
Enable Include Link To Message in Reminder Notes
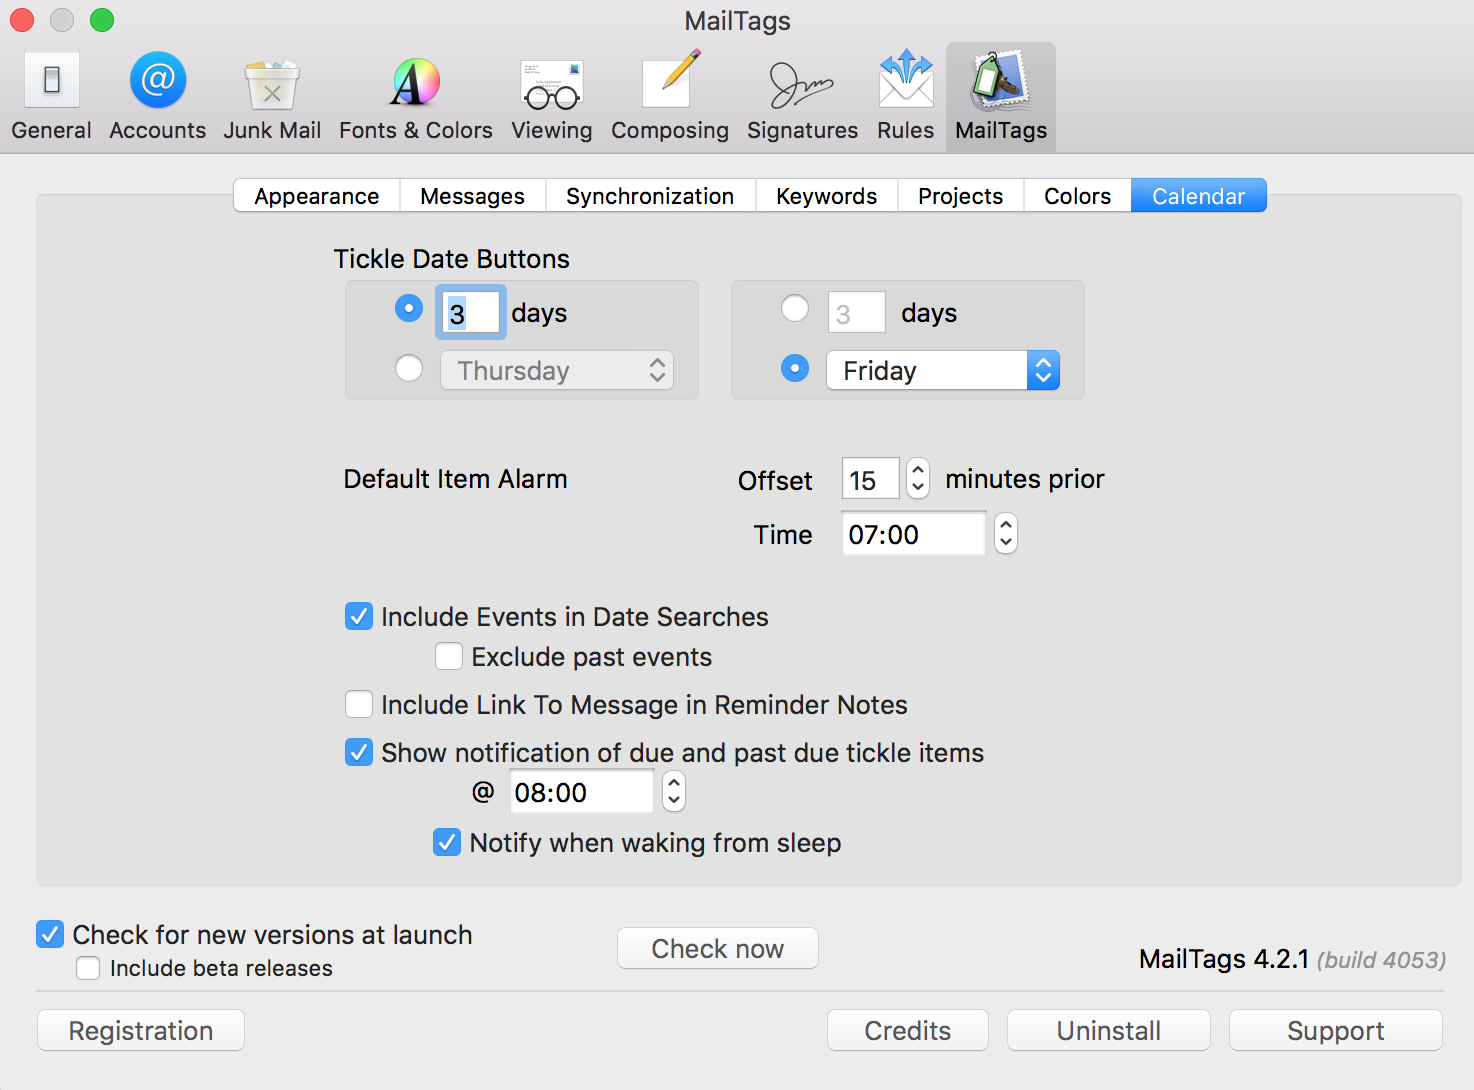[x=359, y=704]
